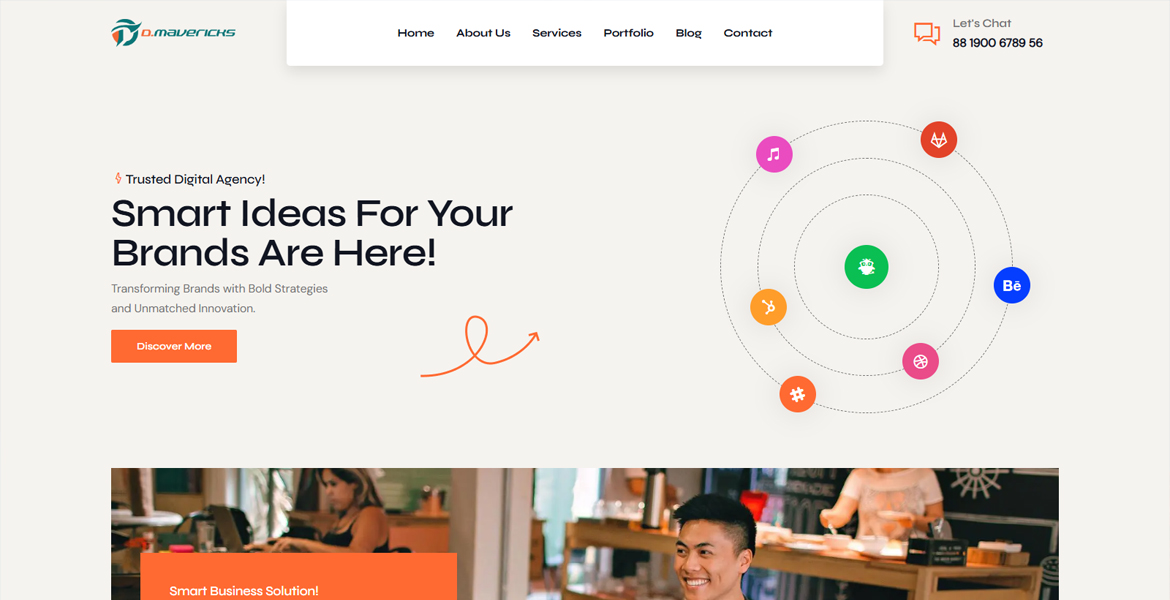Open the Services menu
The height and width of the screenshot is (600, 1170).
[557, 33]
